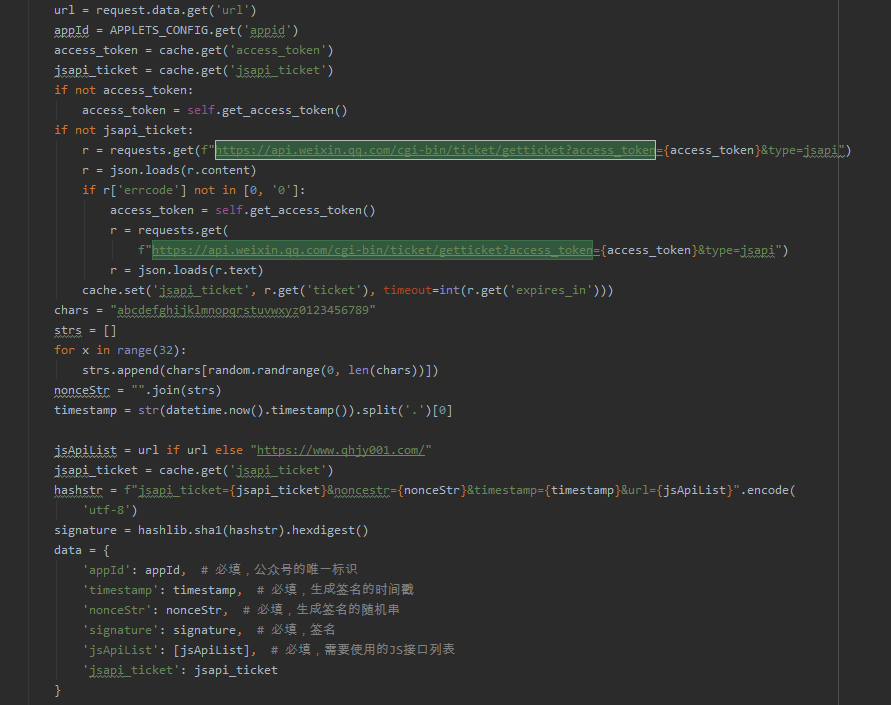This screenshot has width=891, height=705.
Task: Click the timeout keyword argument
Action: (x=407, y=290)
